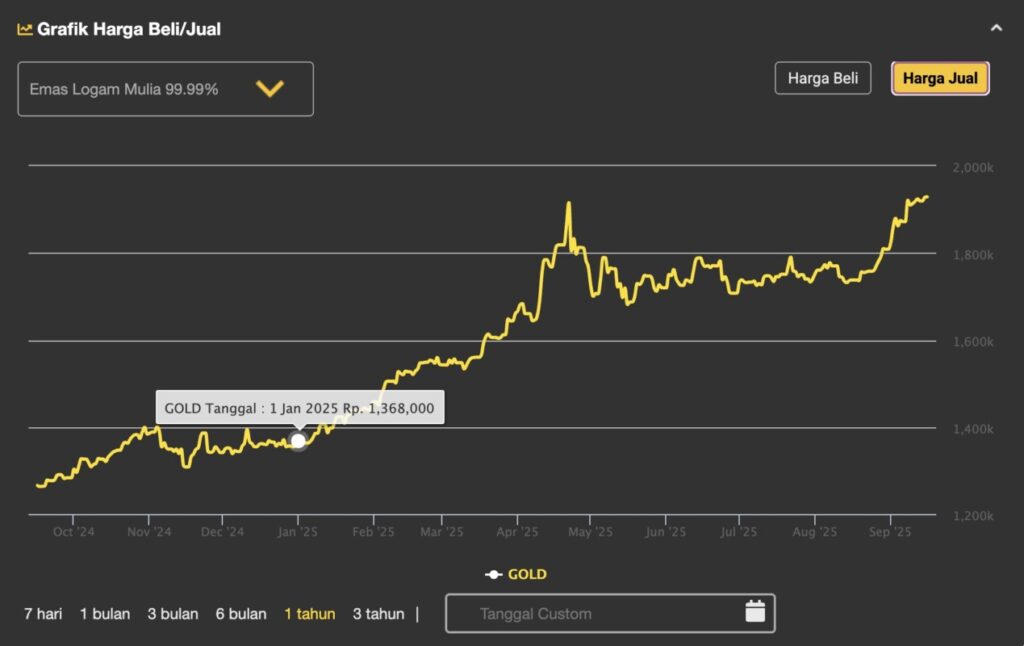Choose the 3 tahun time range
This screenshot has height=646, width=1024.
coord(378,614)
